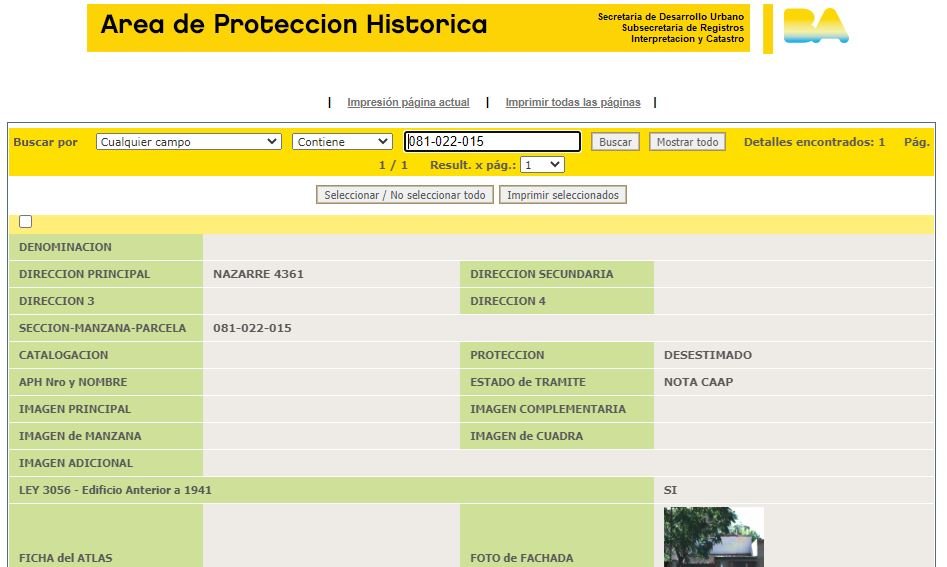Click the 'APH Nro y NOMBRE' label

tap(73, 382)
